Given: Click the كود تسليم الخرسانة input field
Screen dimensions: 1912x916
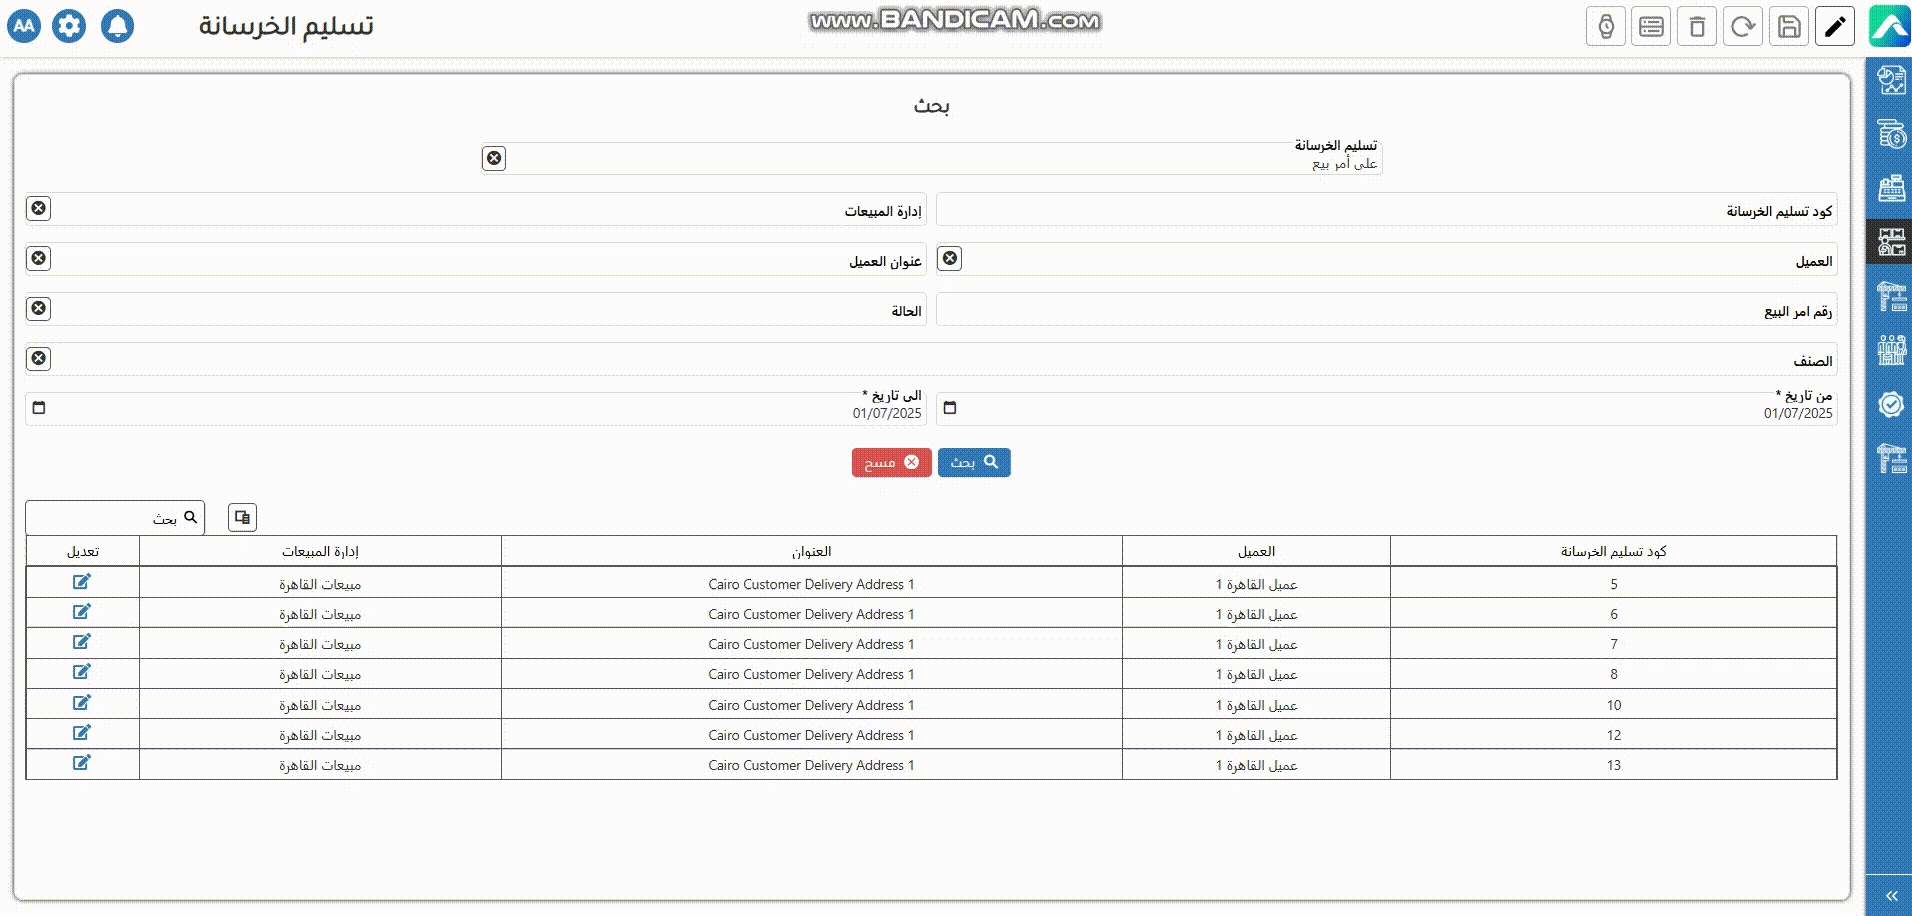Looking at the screenshot, I should [x=1380, y=211].
